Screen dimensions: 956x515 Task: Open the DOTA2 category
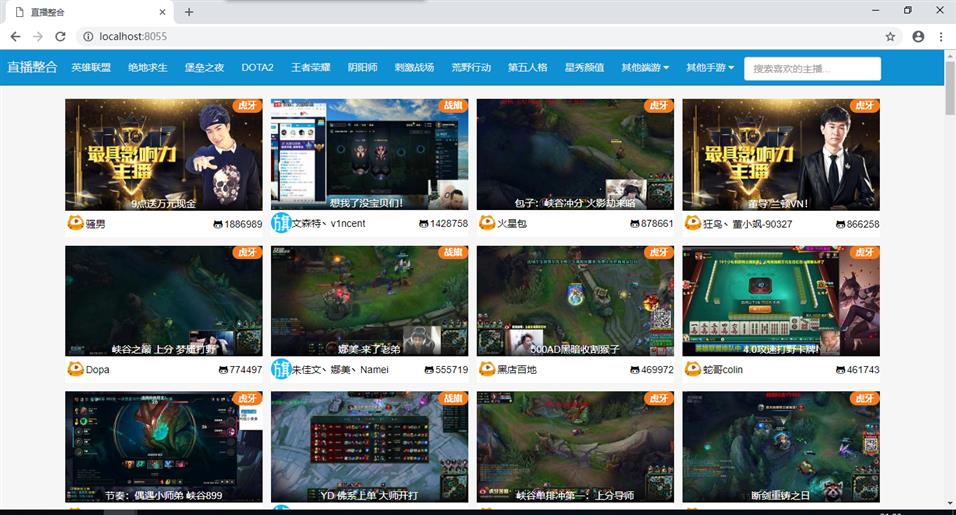coord(257,68)
